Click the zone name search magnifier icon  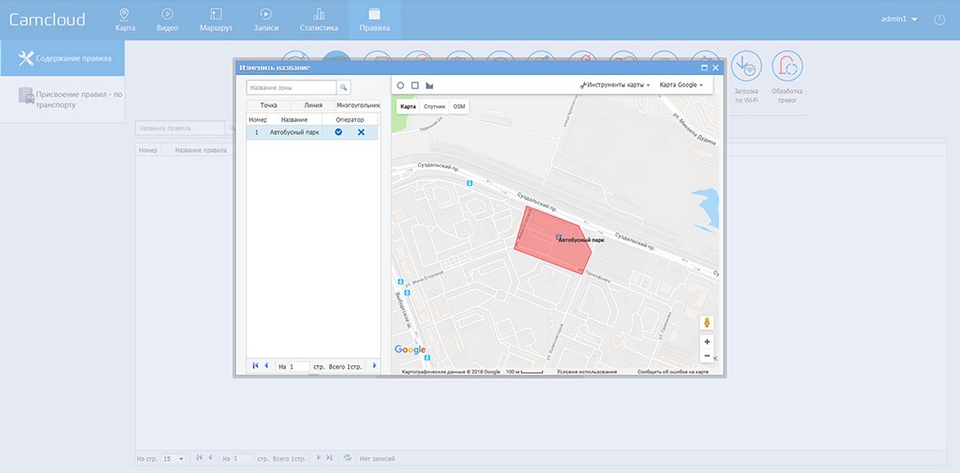click(x=342, y=88)
